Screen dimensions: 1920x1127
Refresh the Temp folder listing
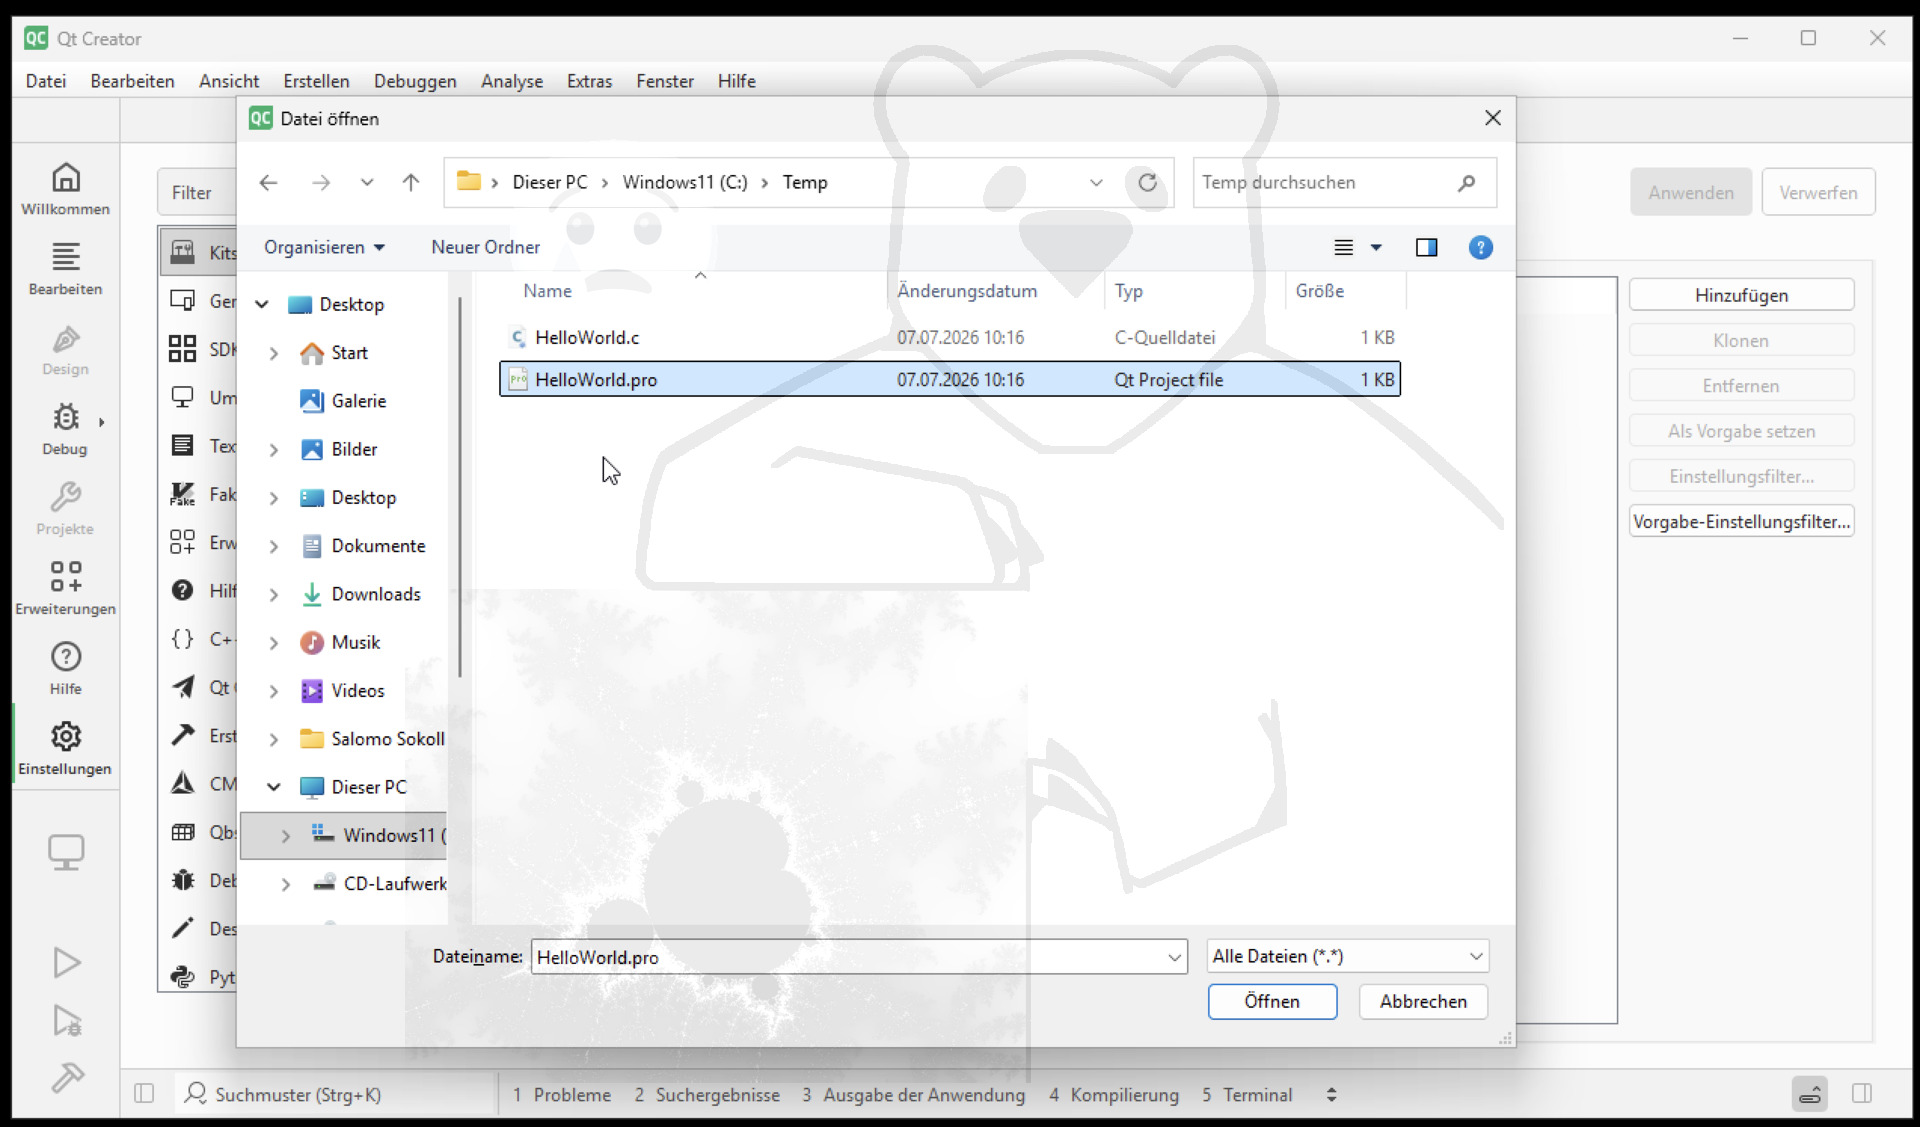click(1148, 182)
